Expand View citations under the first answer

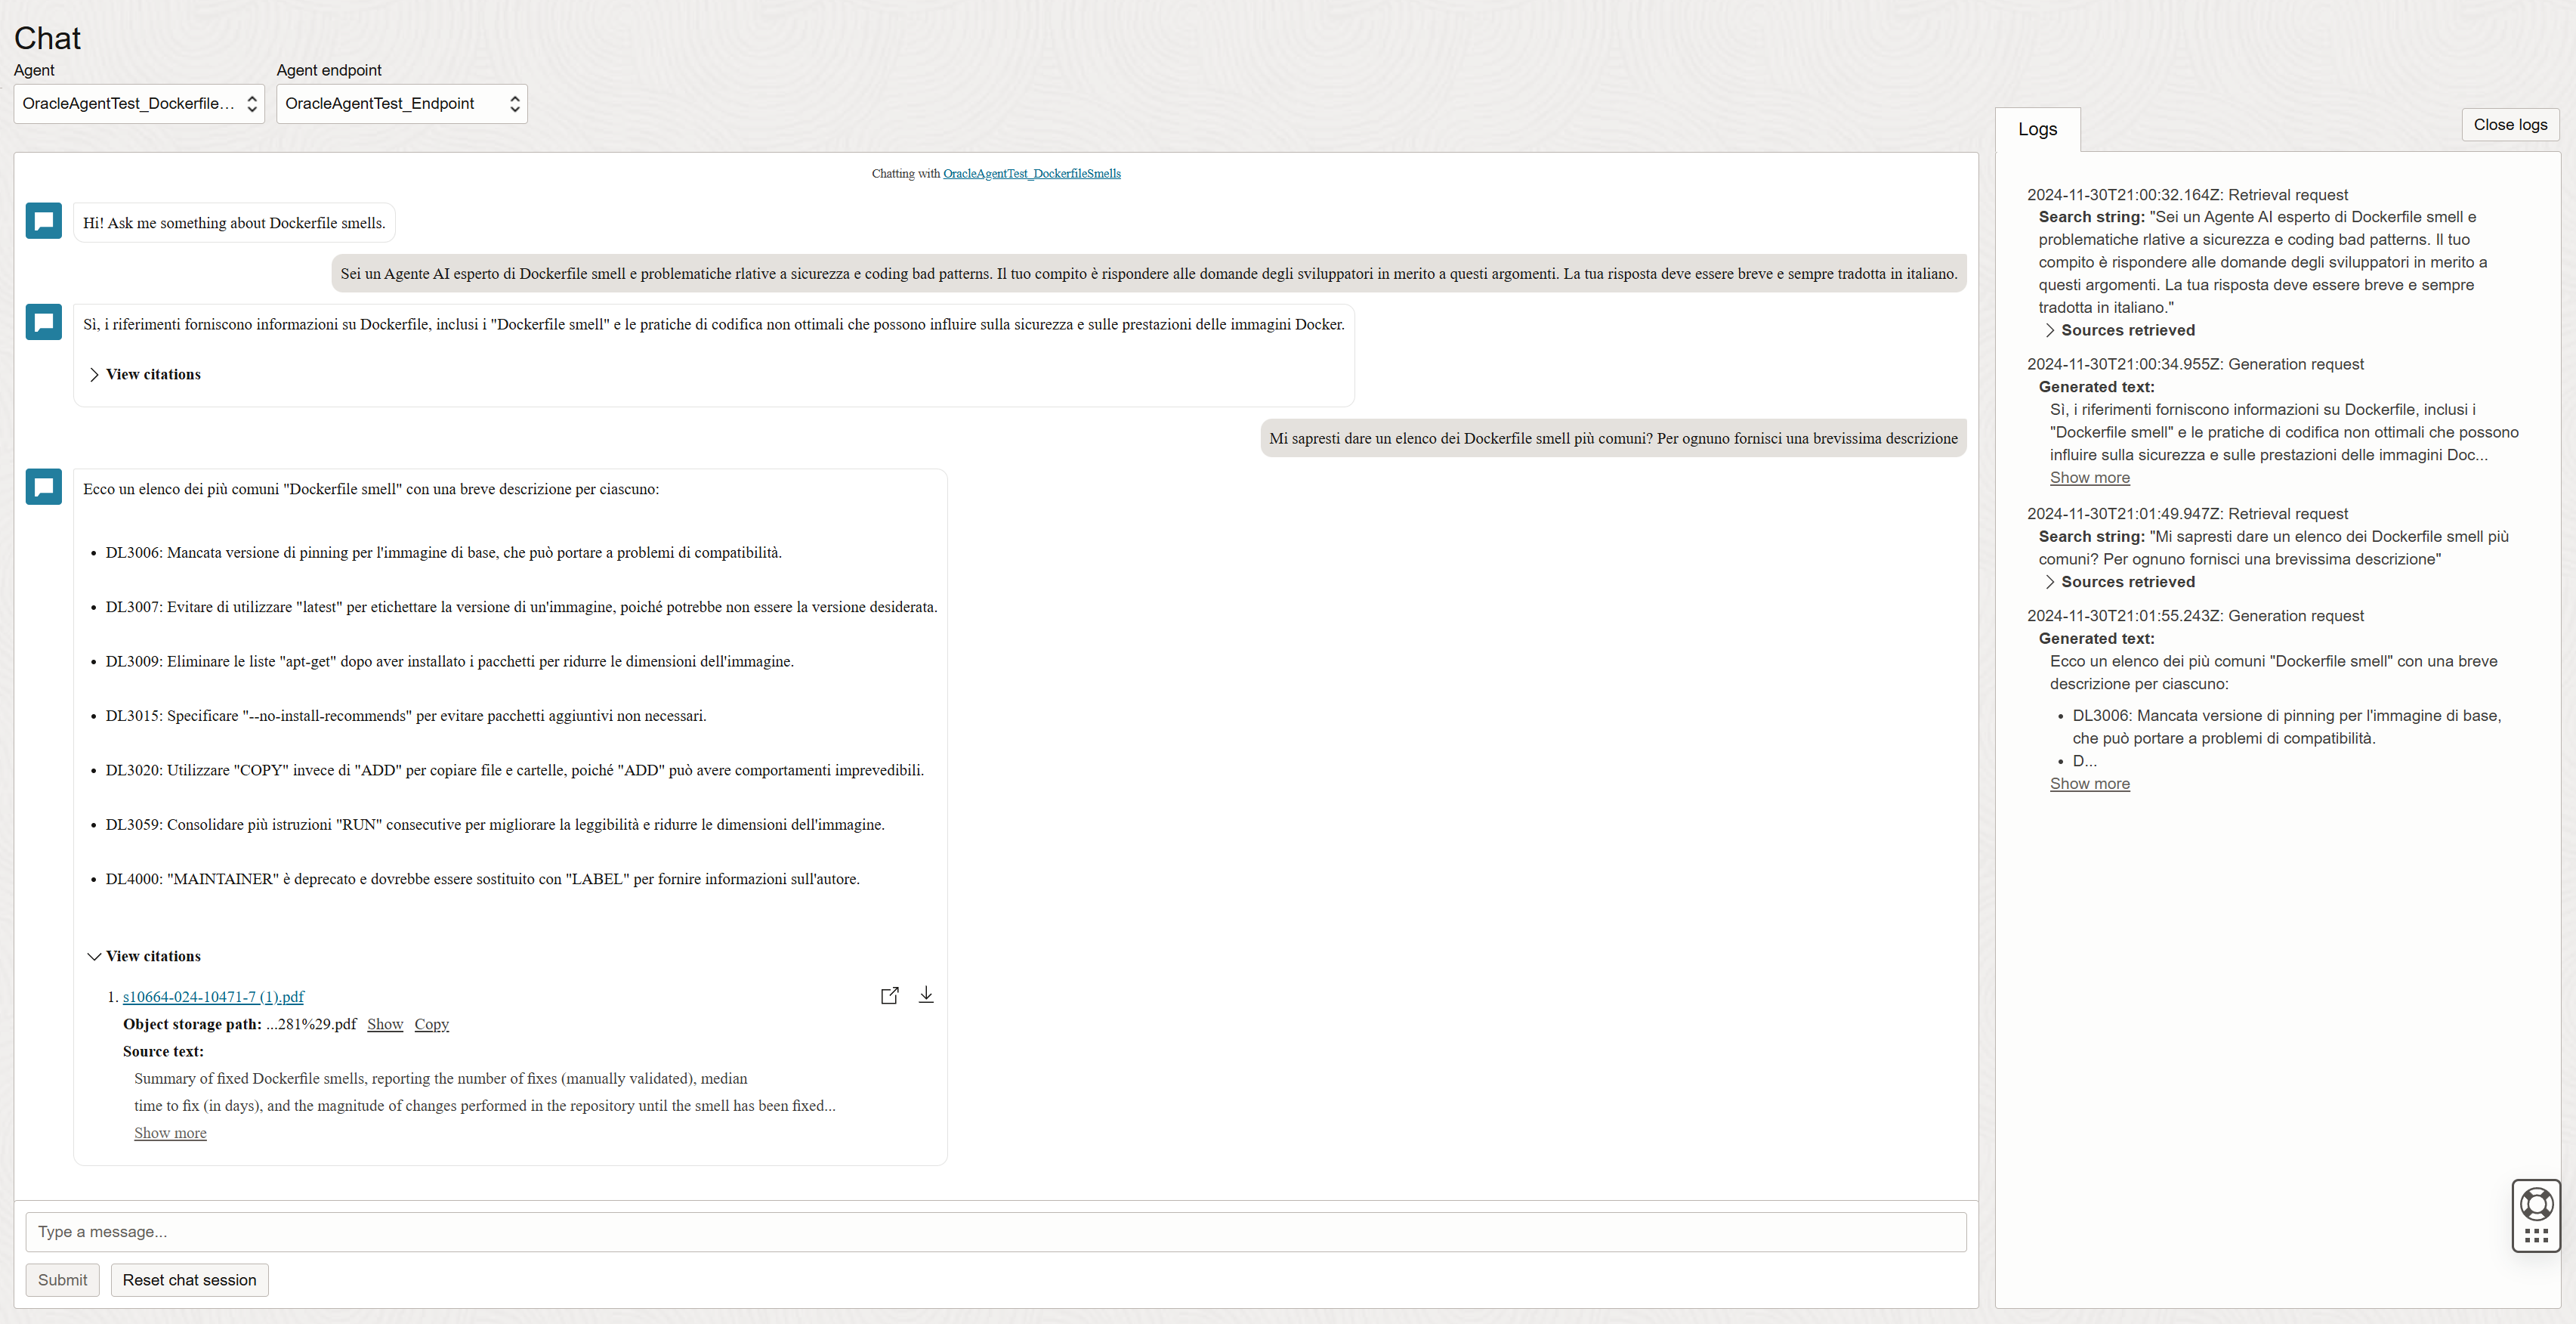pos(144,374)
